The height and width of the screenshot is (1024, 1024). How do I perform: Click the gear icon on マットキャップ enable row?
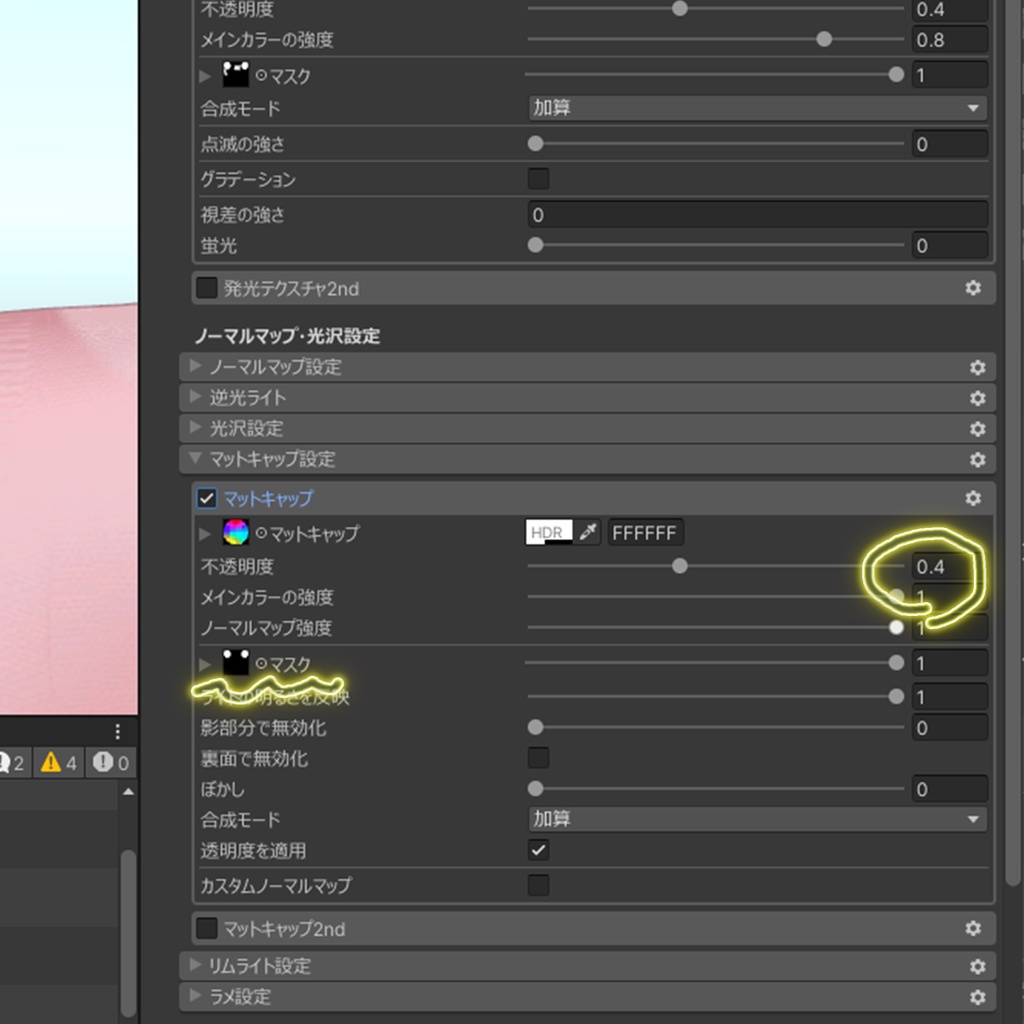pos(971,498)
